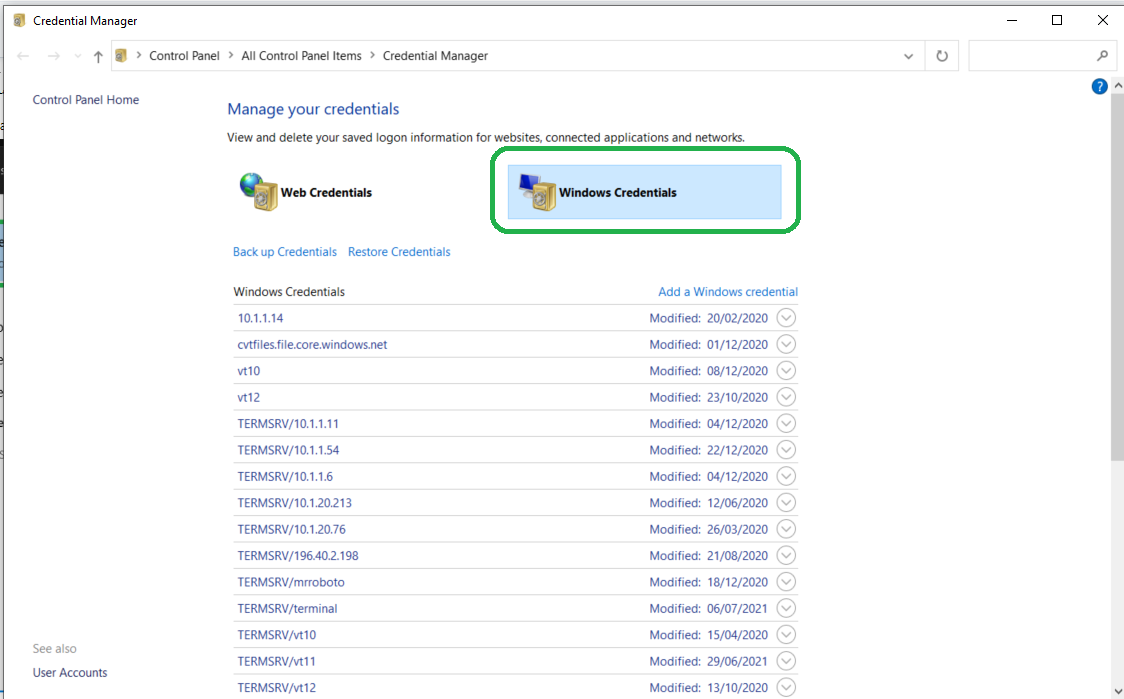
Task: Expand TERMSRV/10.1.20.76 credential chevron
Action: click(786, 529)
